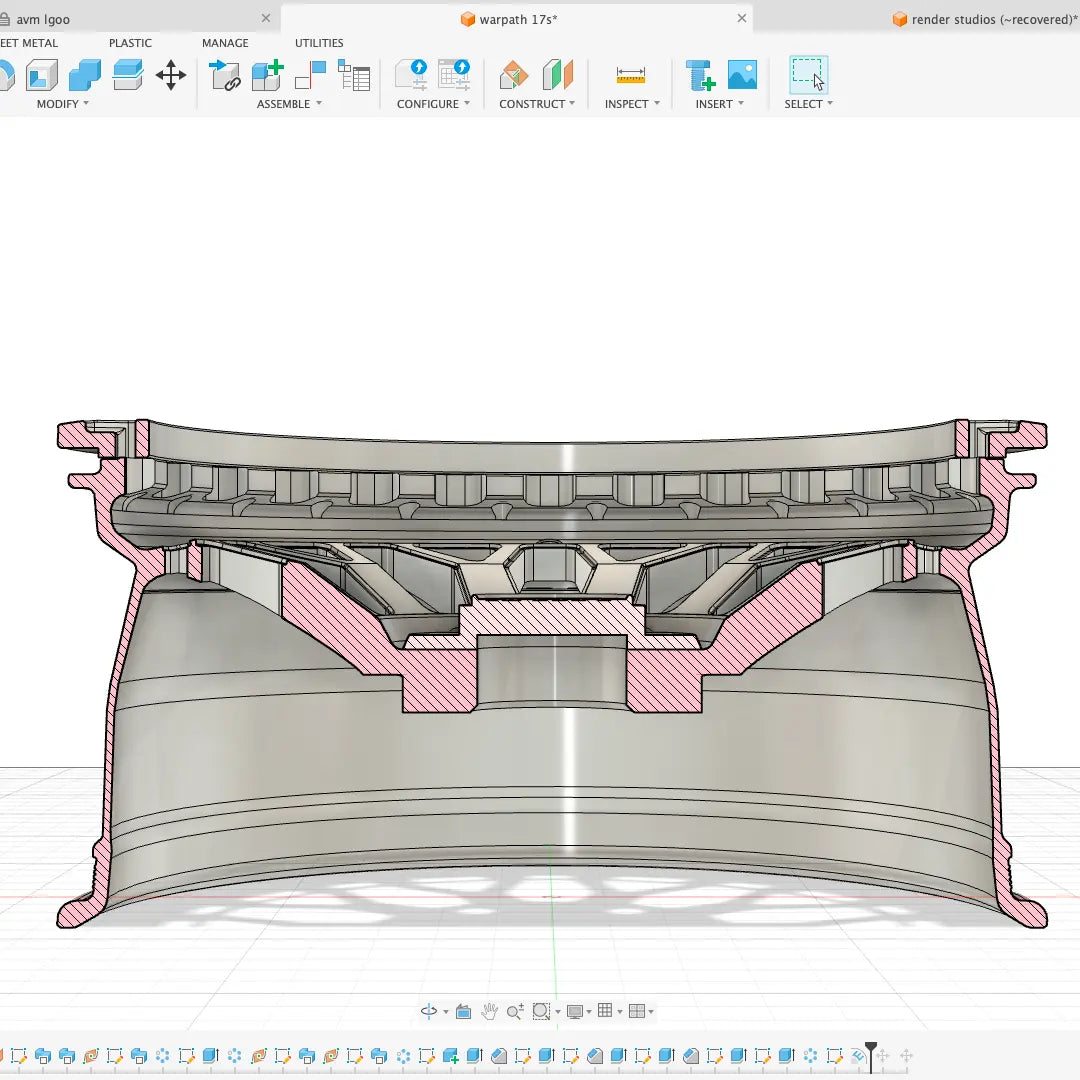Use the Fit to view tool
The image size is (1080, 1080).
541,1011
